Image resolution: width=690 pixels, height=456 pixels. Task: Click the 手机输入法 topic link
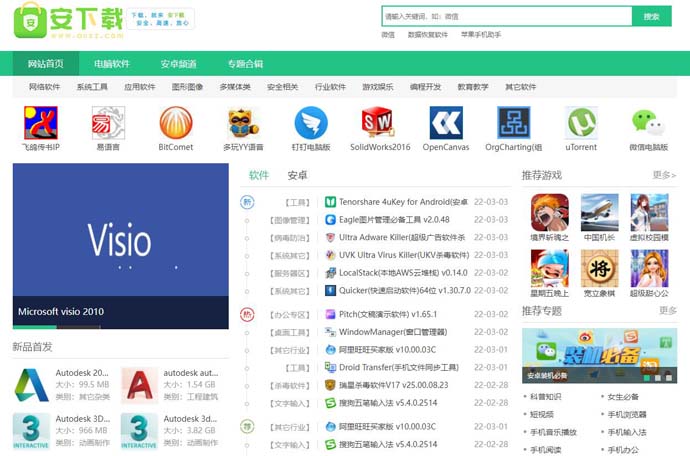coord(627,432)
